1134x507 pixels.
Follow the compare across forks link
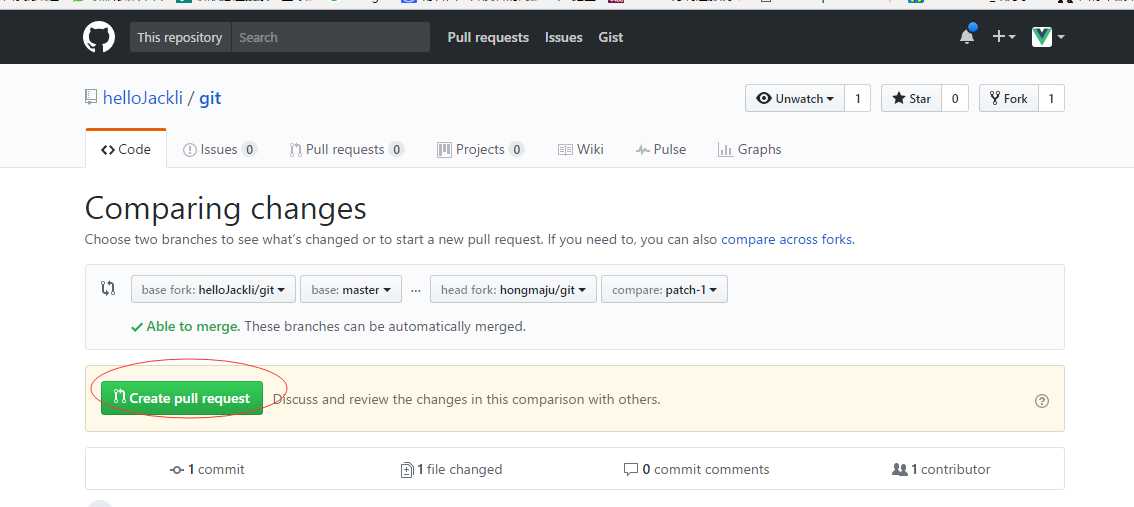(x=786, y=239)
